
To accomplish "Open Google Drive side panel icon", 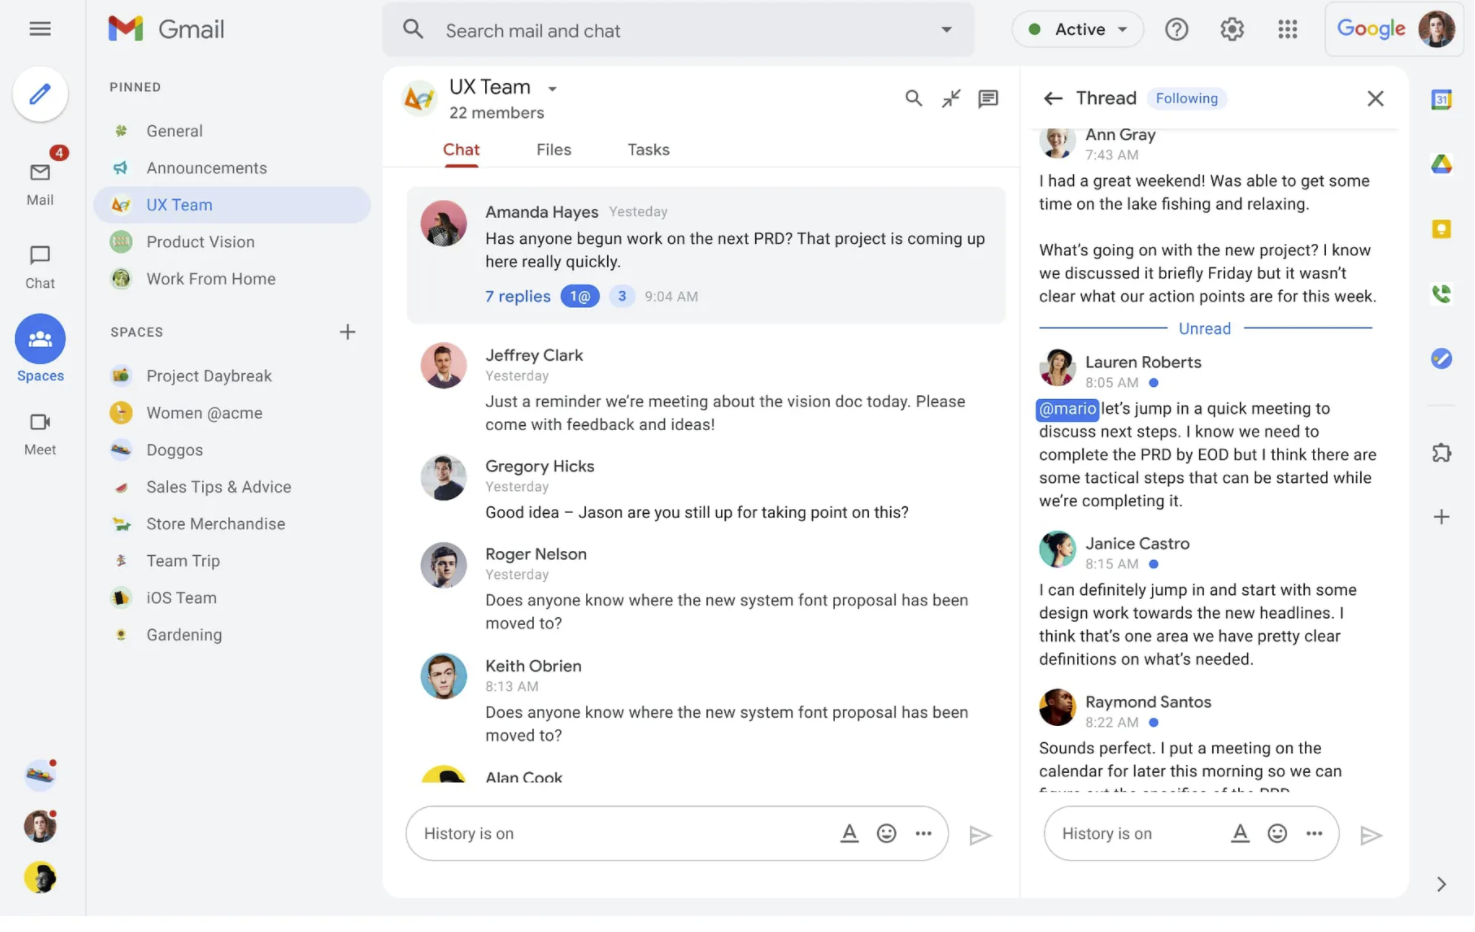I will click(1441, 164).
